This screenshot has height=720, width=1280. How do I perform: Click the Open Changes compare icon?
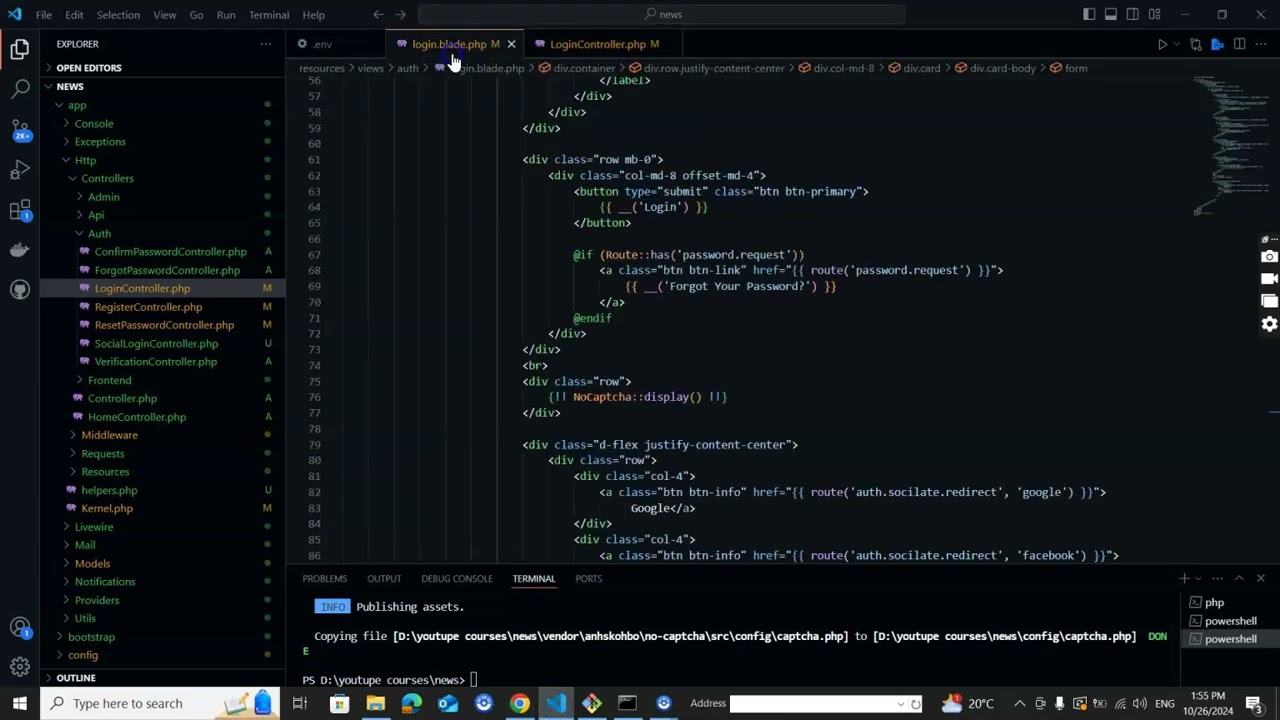click(x=1195, y=44)
